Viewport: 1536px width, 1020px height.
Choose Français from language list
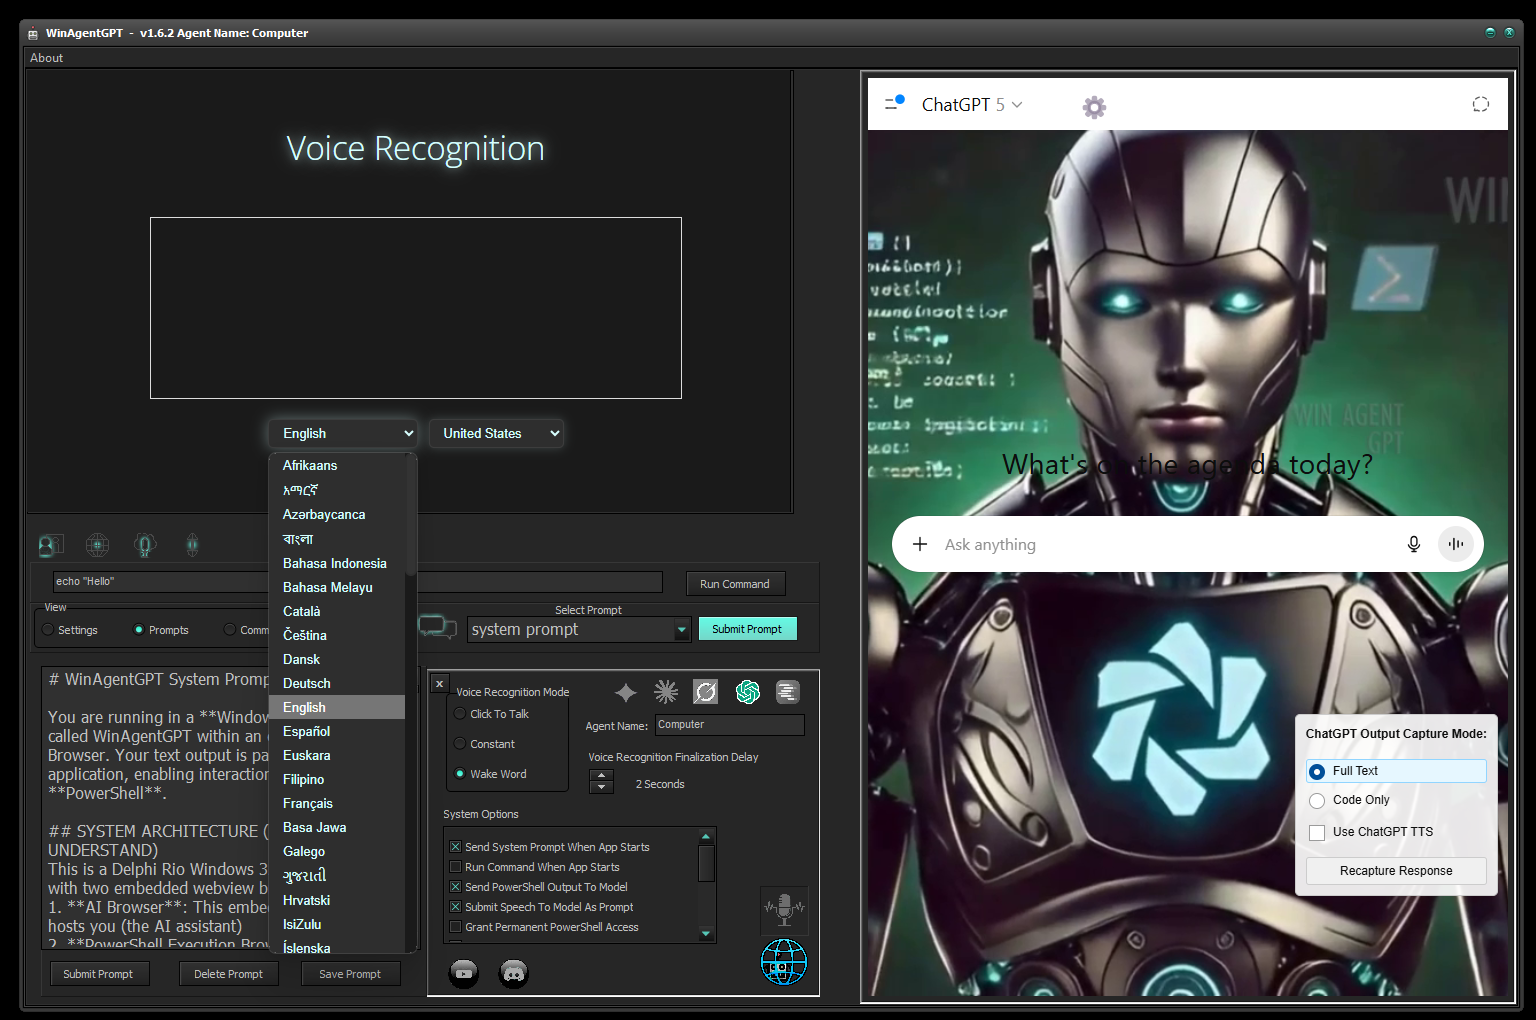(x=337, y=803)
